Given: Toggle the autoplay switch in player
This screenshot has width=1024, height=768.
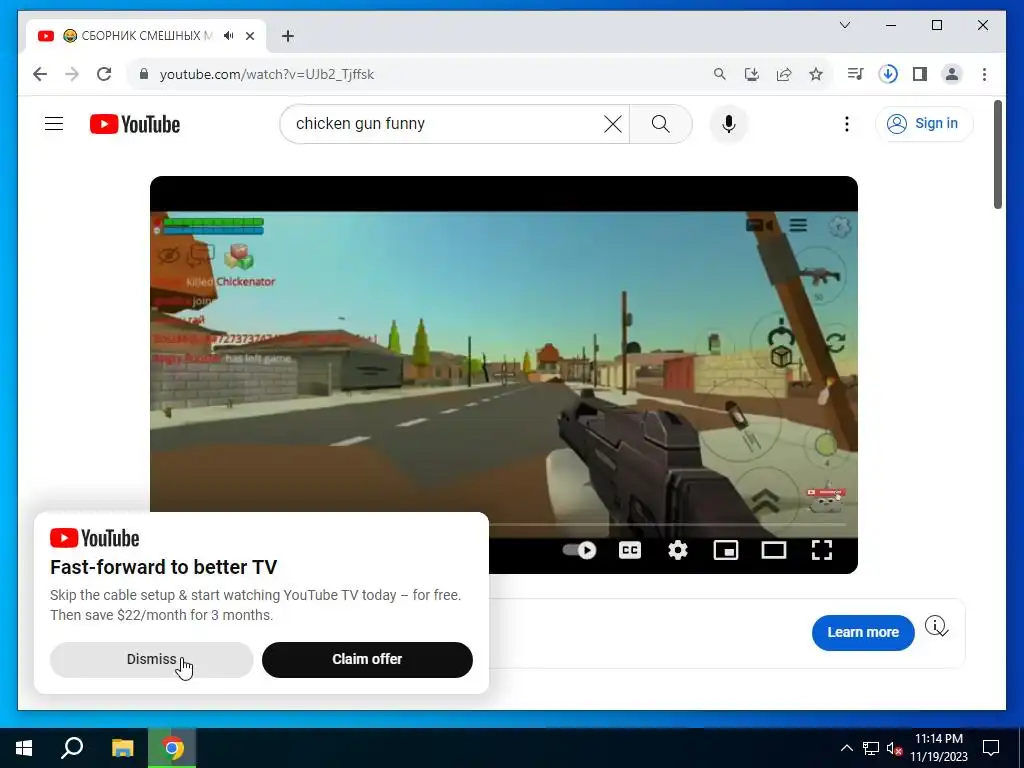Looking at the screenshot, I should pyautogui.click(x=579, y=550).
